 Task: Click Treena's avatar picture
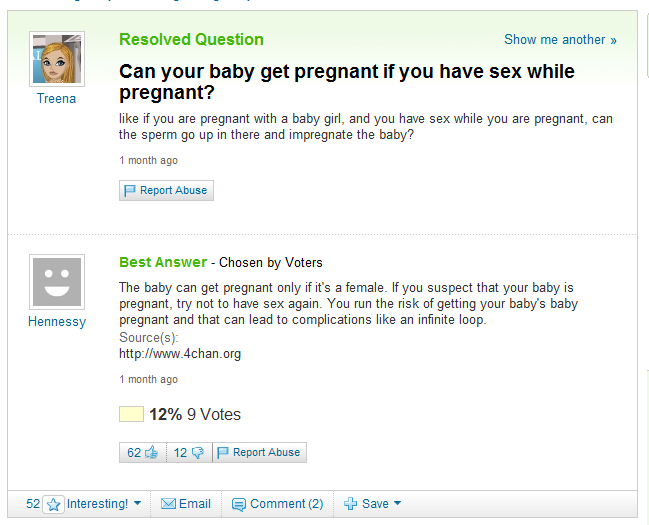pos(57,59)
